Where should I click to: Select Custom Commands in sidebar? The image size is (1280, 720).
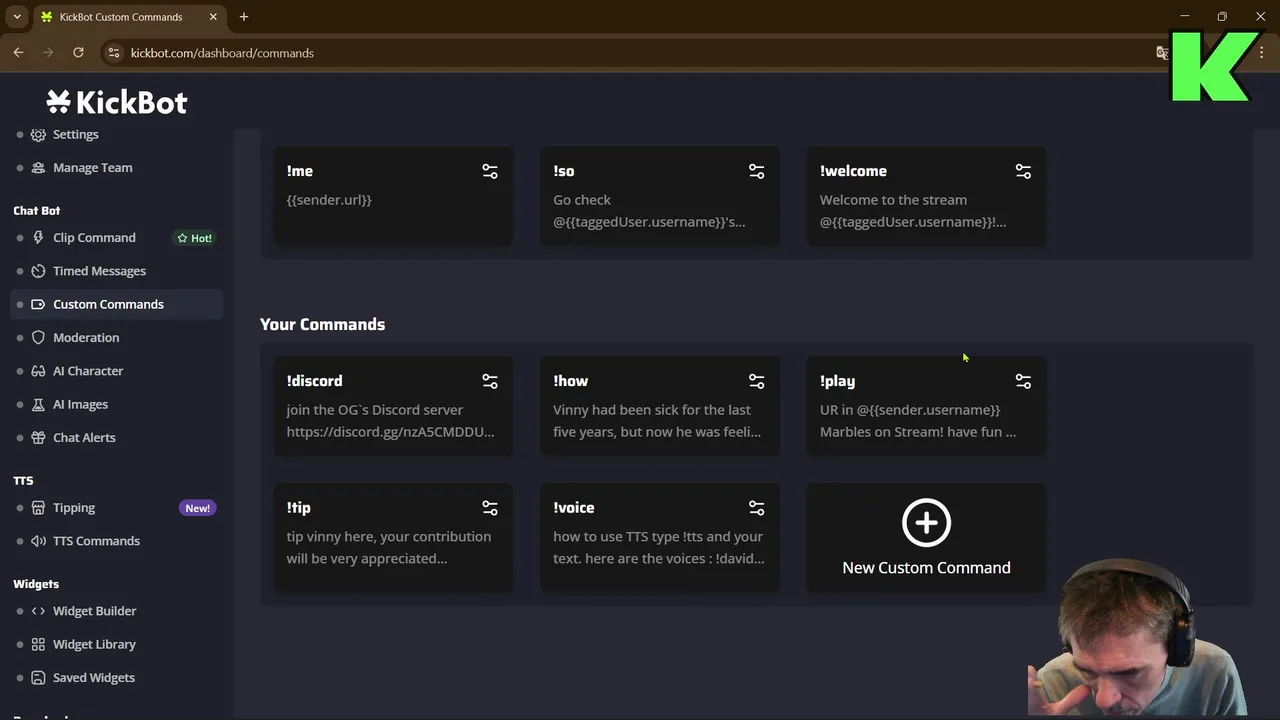click(116, 304)
